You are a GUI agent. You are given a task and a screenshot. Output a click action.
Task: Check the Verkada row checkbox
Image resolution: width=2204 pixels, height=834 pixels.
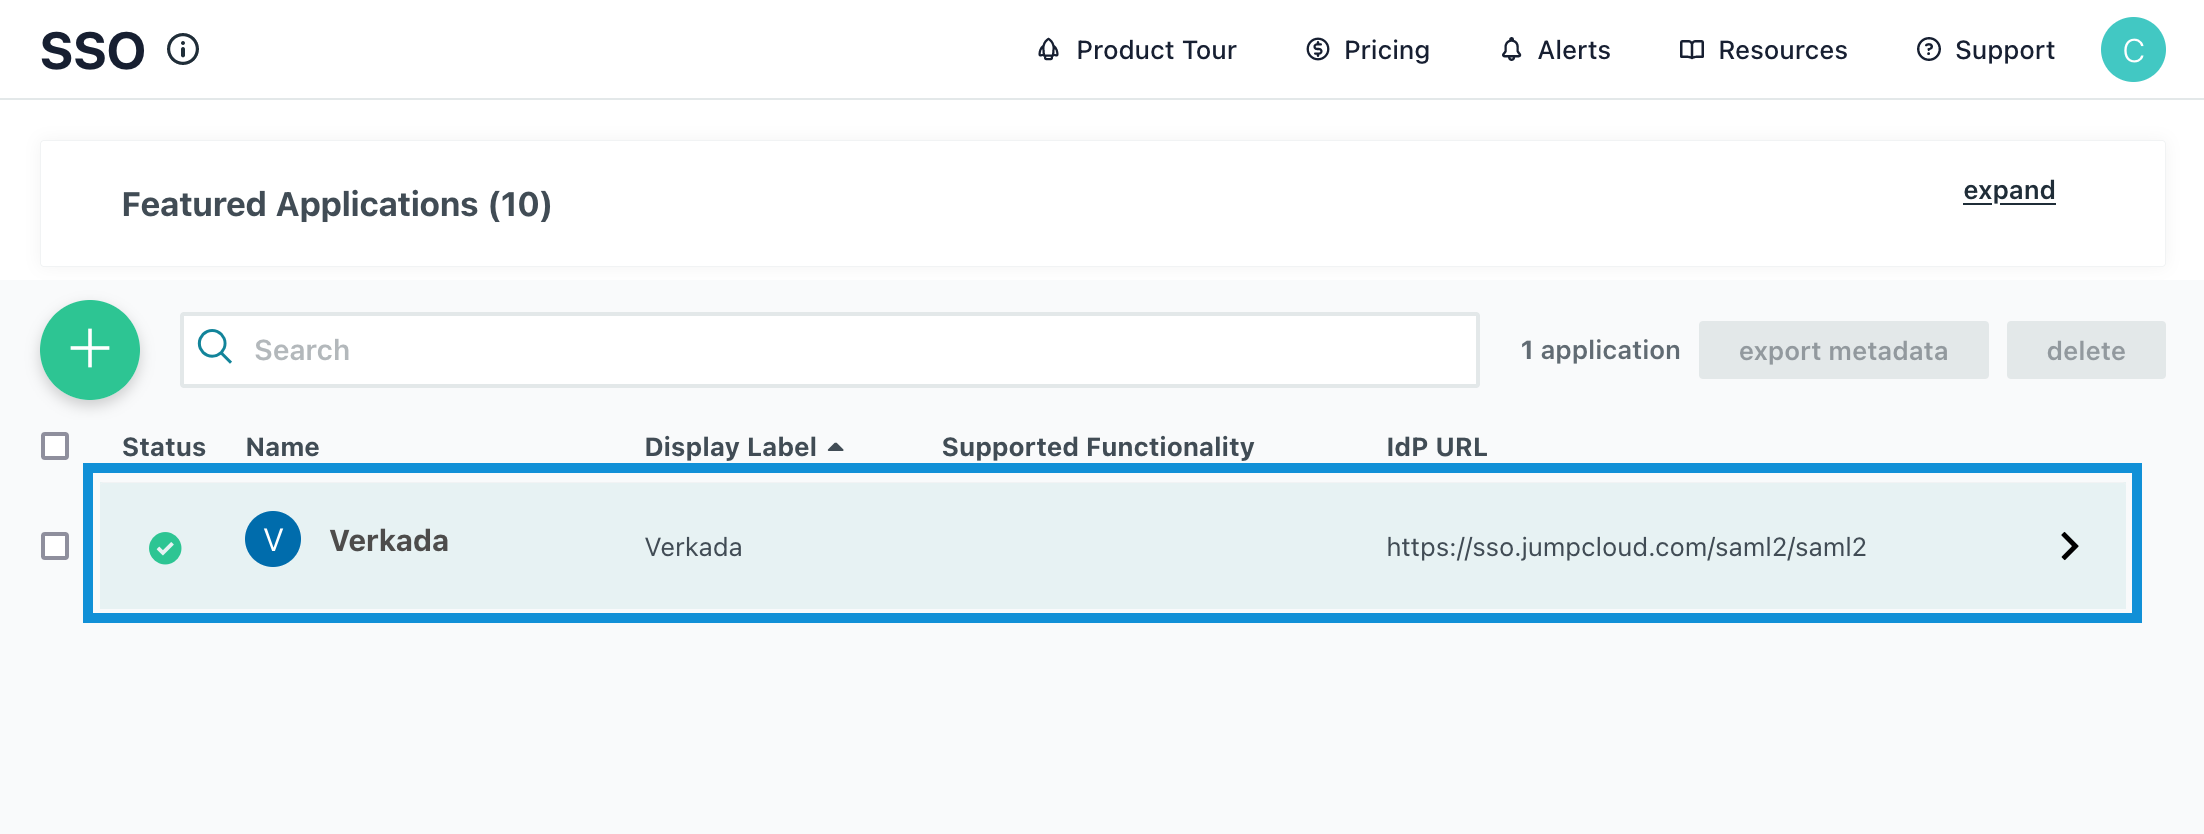click(55, 546)
